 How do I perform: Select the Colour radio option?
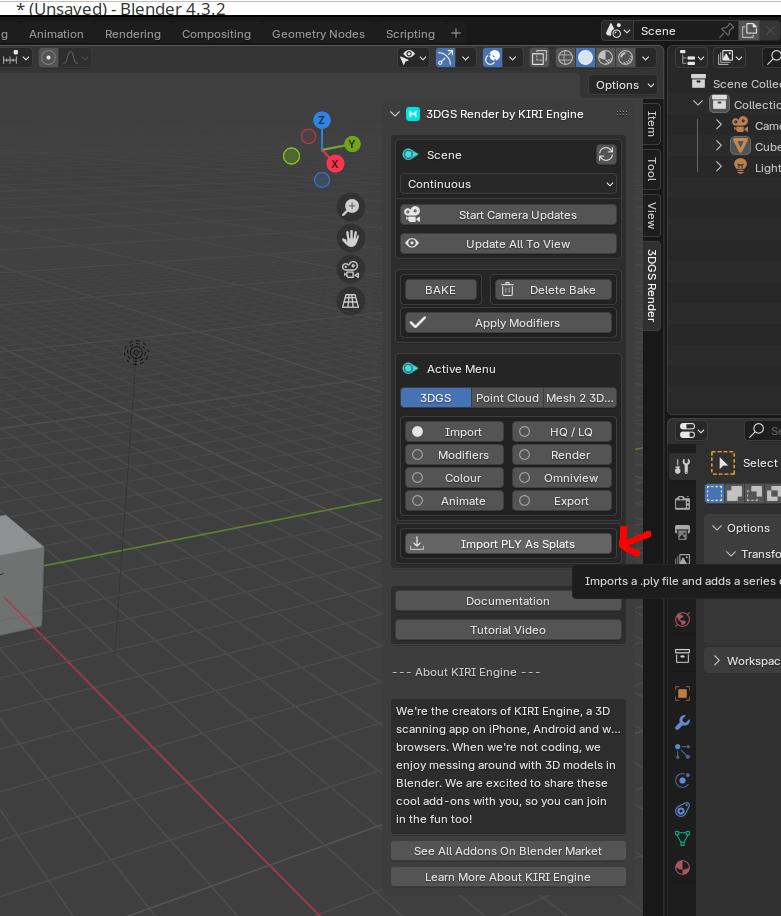click(454, 478)
